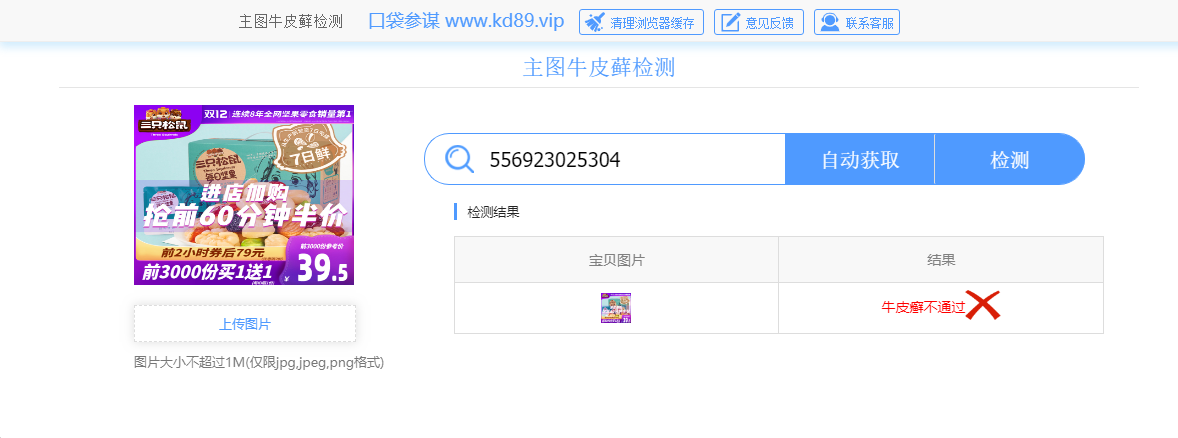
Task: Click the red X failure mark
Action: (x=983, y=306)
